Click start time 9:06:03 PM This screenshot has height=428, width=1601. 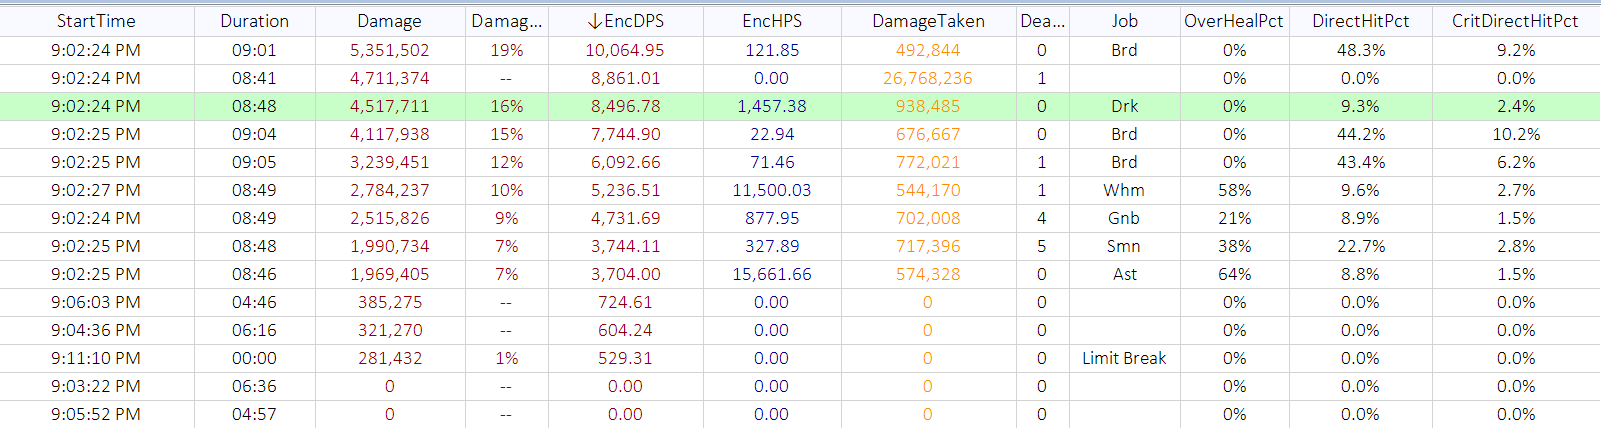click(96, 302)
